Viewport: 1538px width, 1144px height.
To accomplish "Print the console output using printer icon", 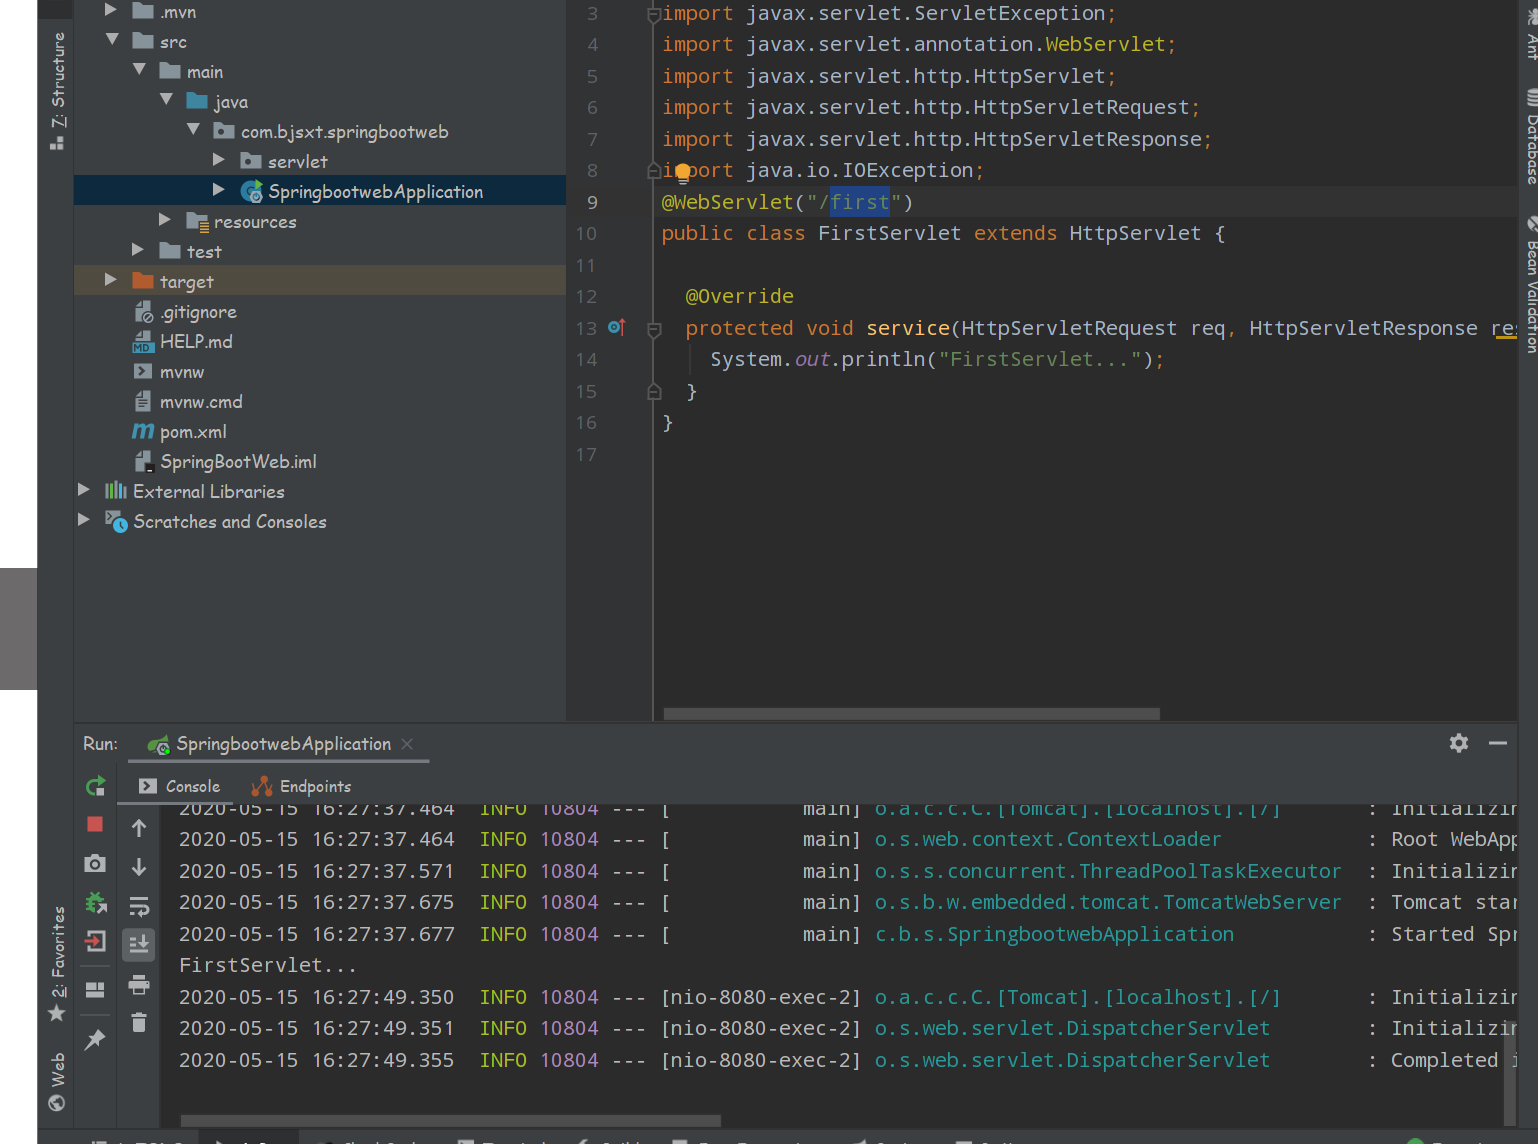I will tap(139, 985).
